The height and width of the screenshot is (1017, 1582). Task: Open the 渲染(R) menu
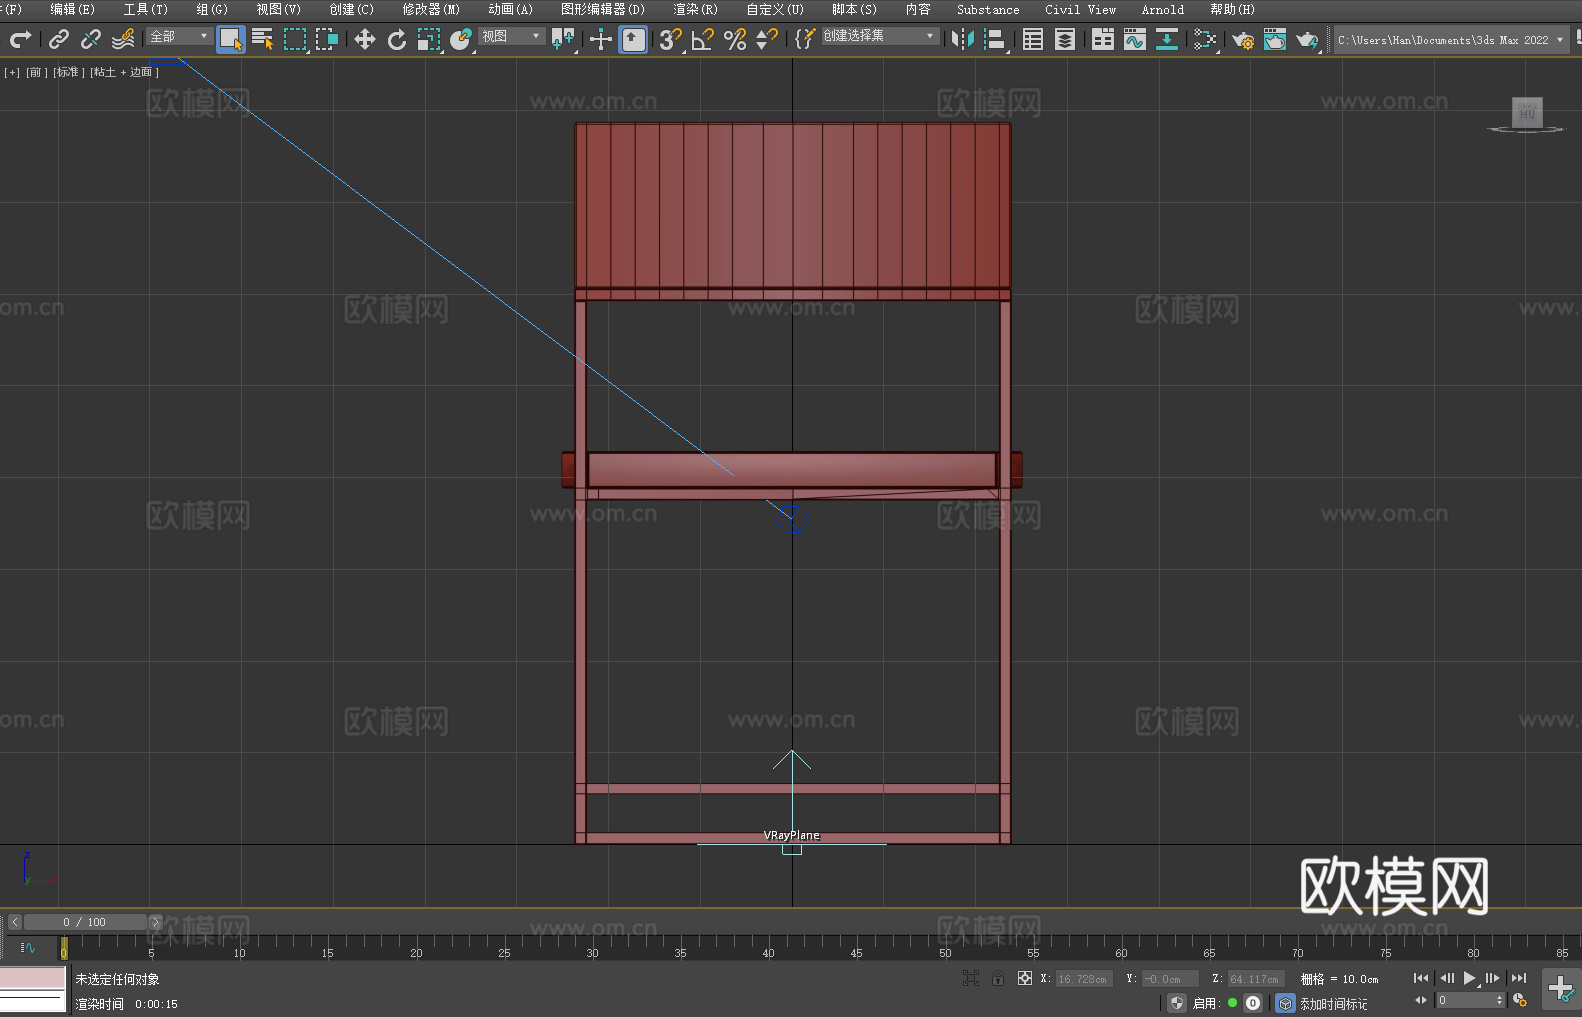pos(695,9)
